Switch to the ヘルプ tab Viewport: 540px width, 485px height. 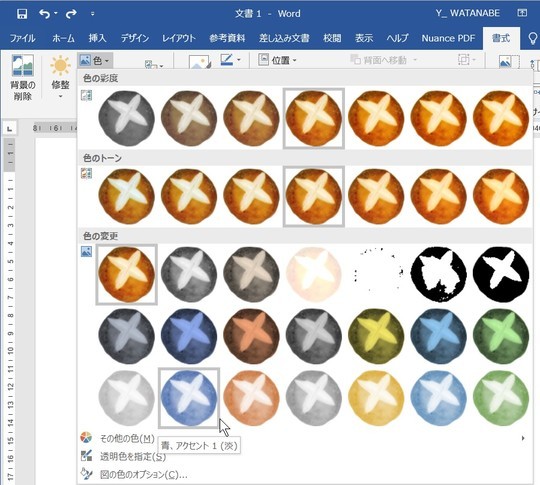tap(397, 38)
